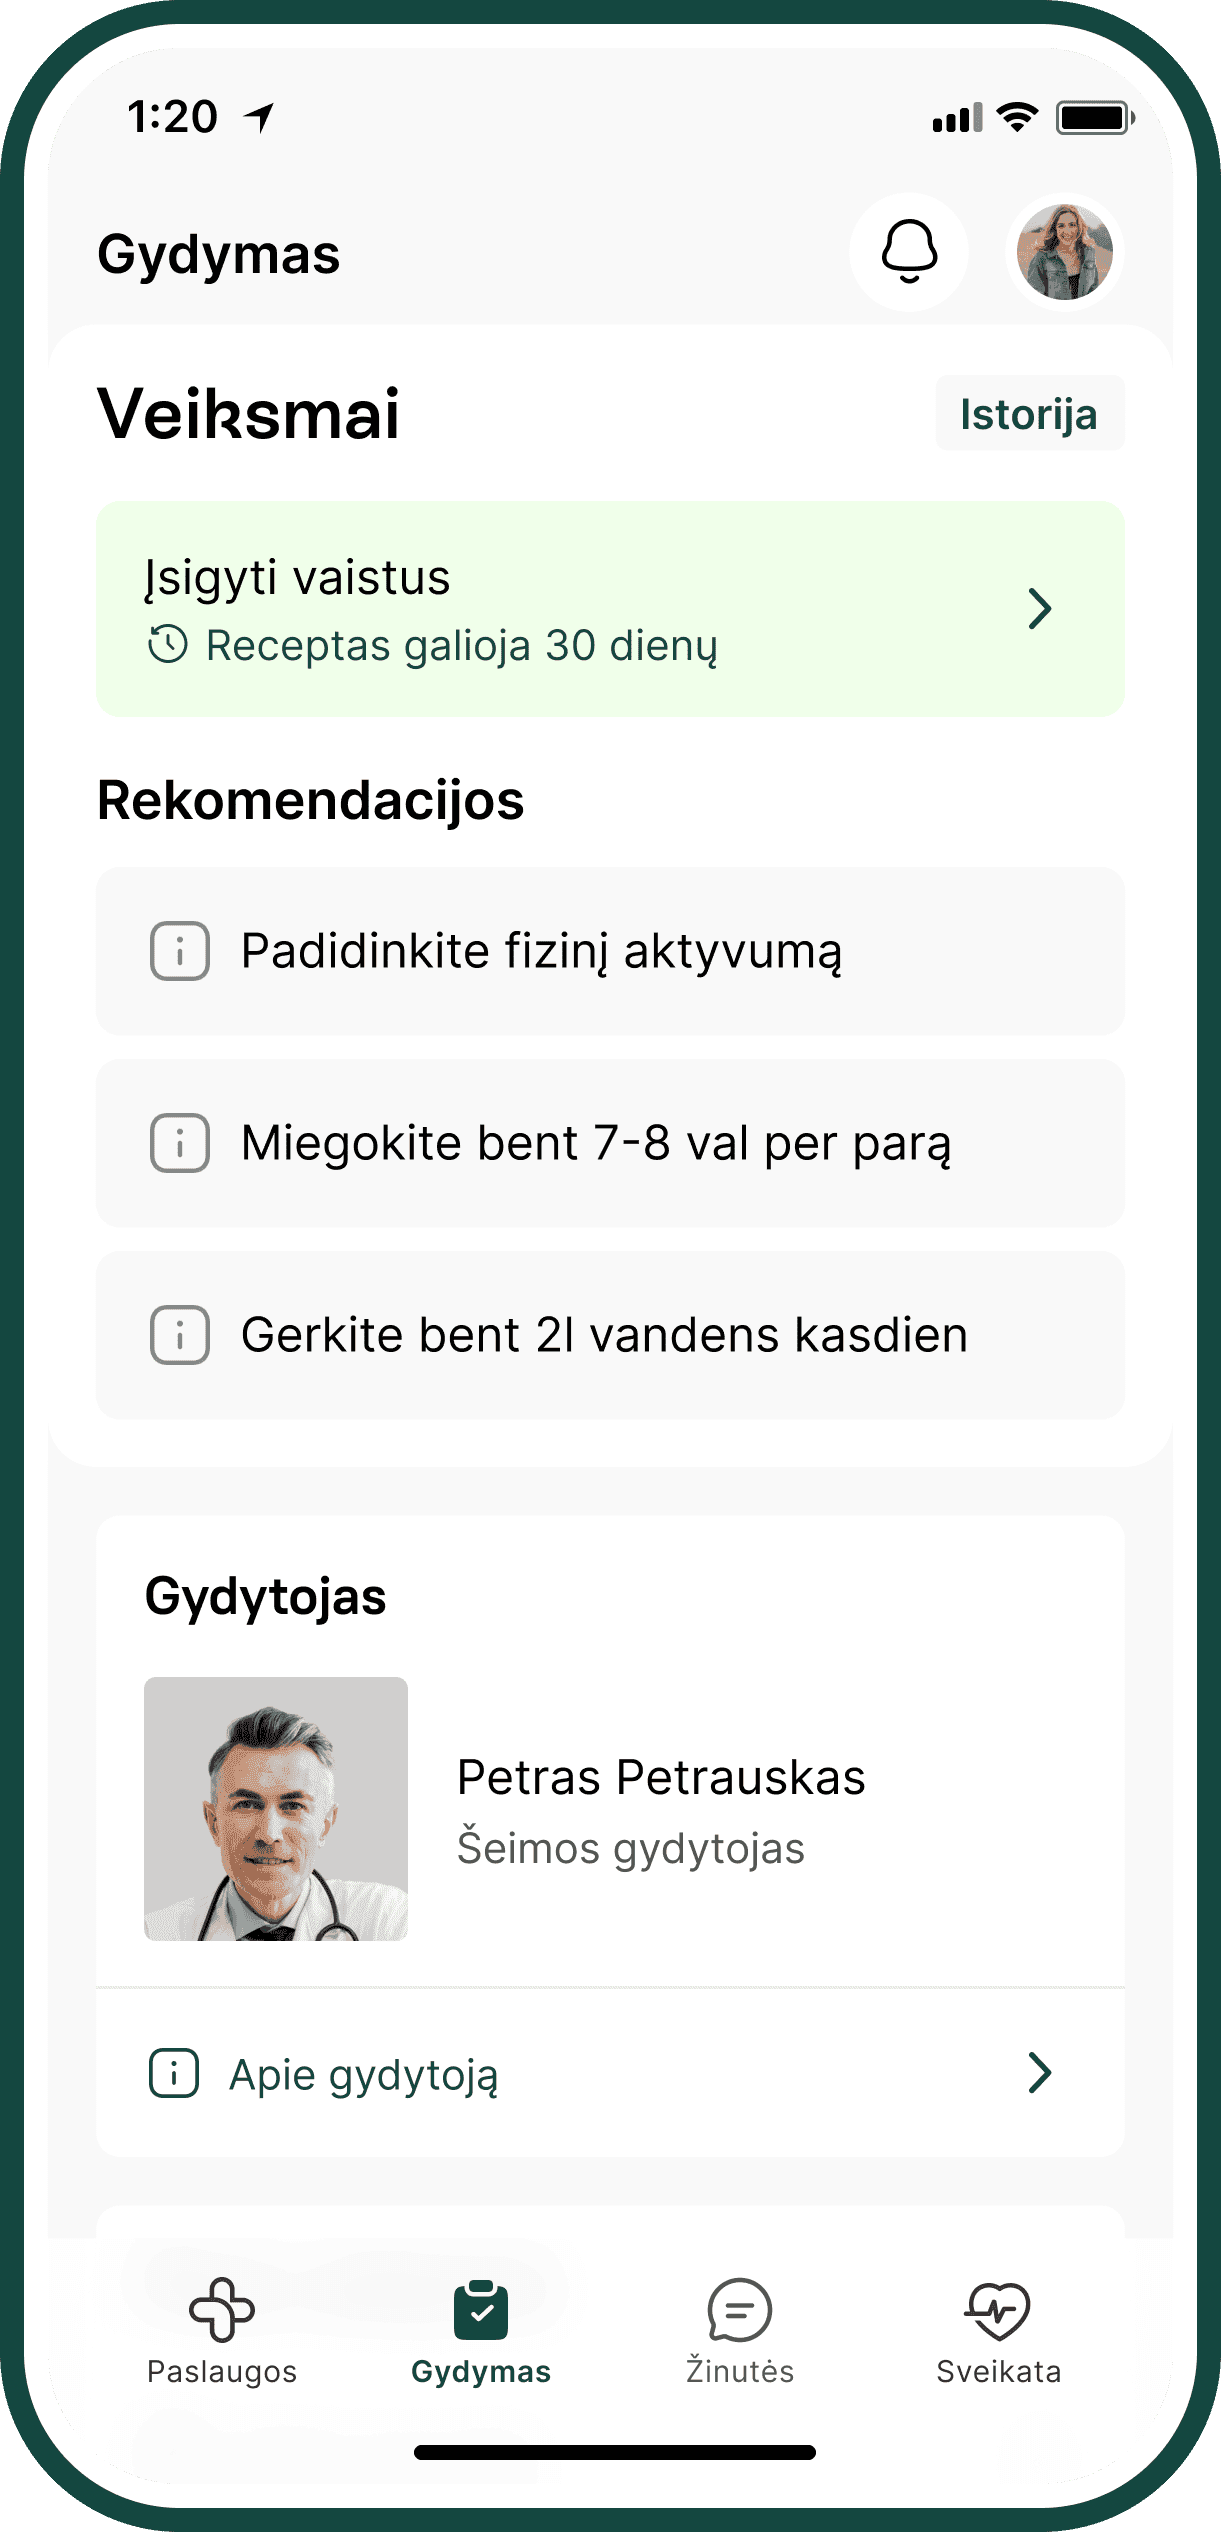Tap the Petras Petrauskas doctor name
This screenshot has height=2532, width=1221.
661,1778
